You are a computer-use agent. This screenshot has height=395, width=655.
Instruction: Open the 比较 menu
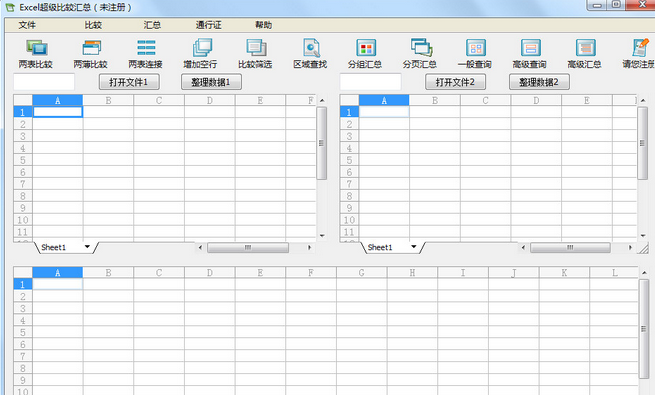[93, 25]
